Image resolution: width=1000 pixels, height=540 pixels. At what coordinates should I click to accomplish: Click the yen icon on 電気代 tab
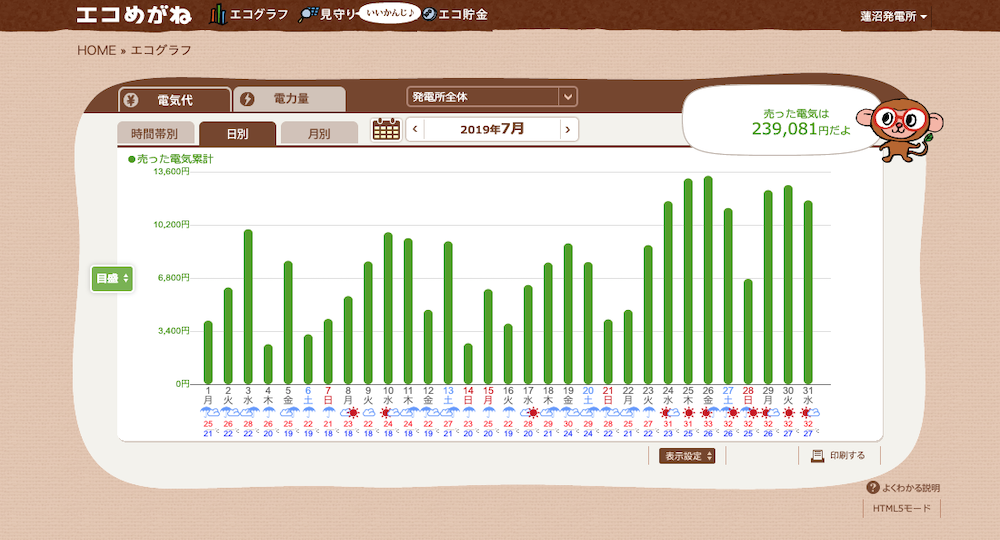(x=131, y=100)
